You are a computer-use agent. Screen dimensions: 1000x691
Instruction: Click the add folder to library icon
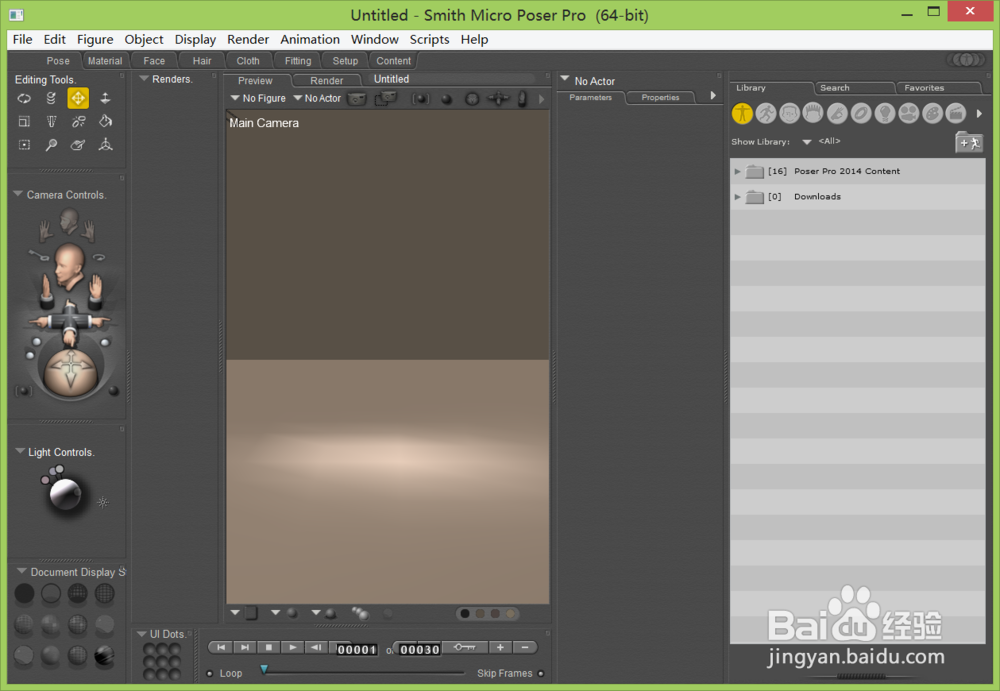click(x=969, y=142)
